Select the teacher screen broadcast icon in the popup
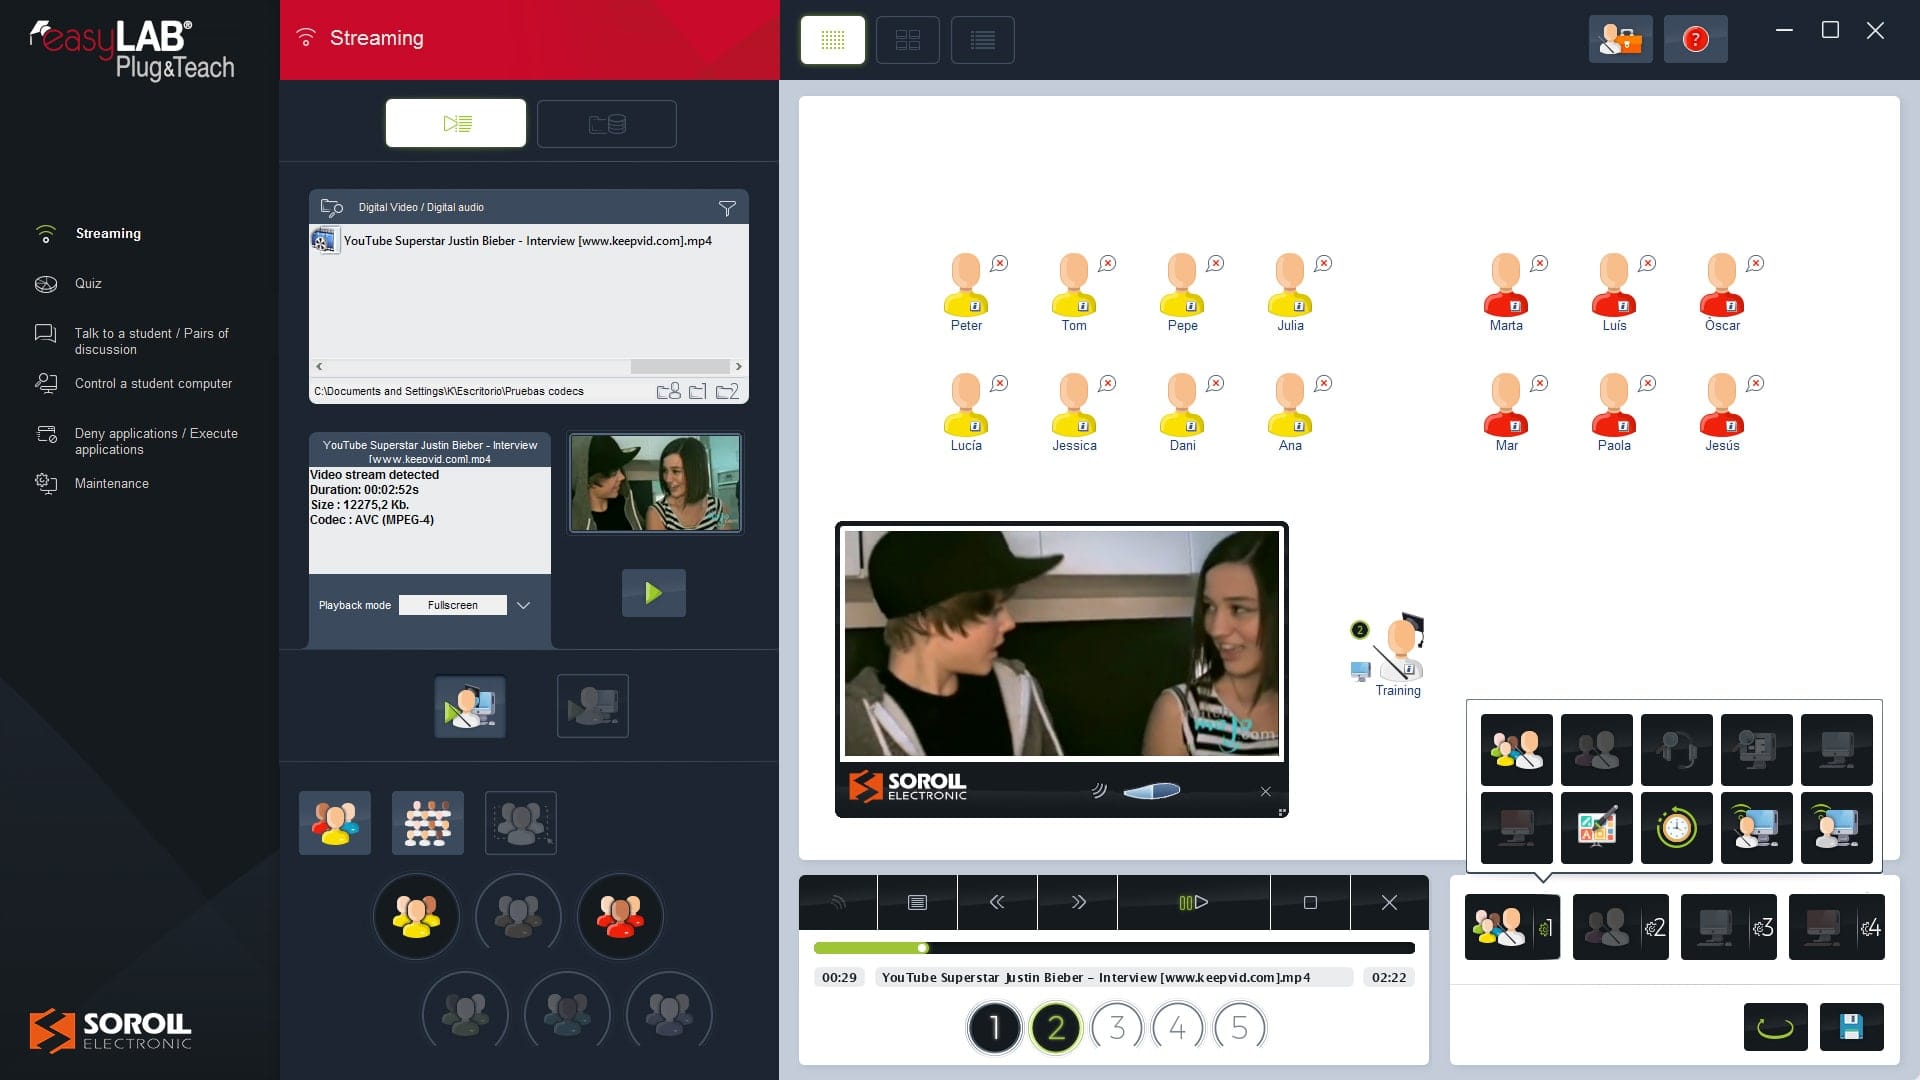 (1757, 828)
